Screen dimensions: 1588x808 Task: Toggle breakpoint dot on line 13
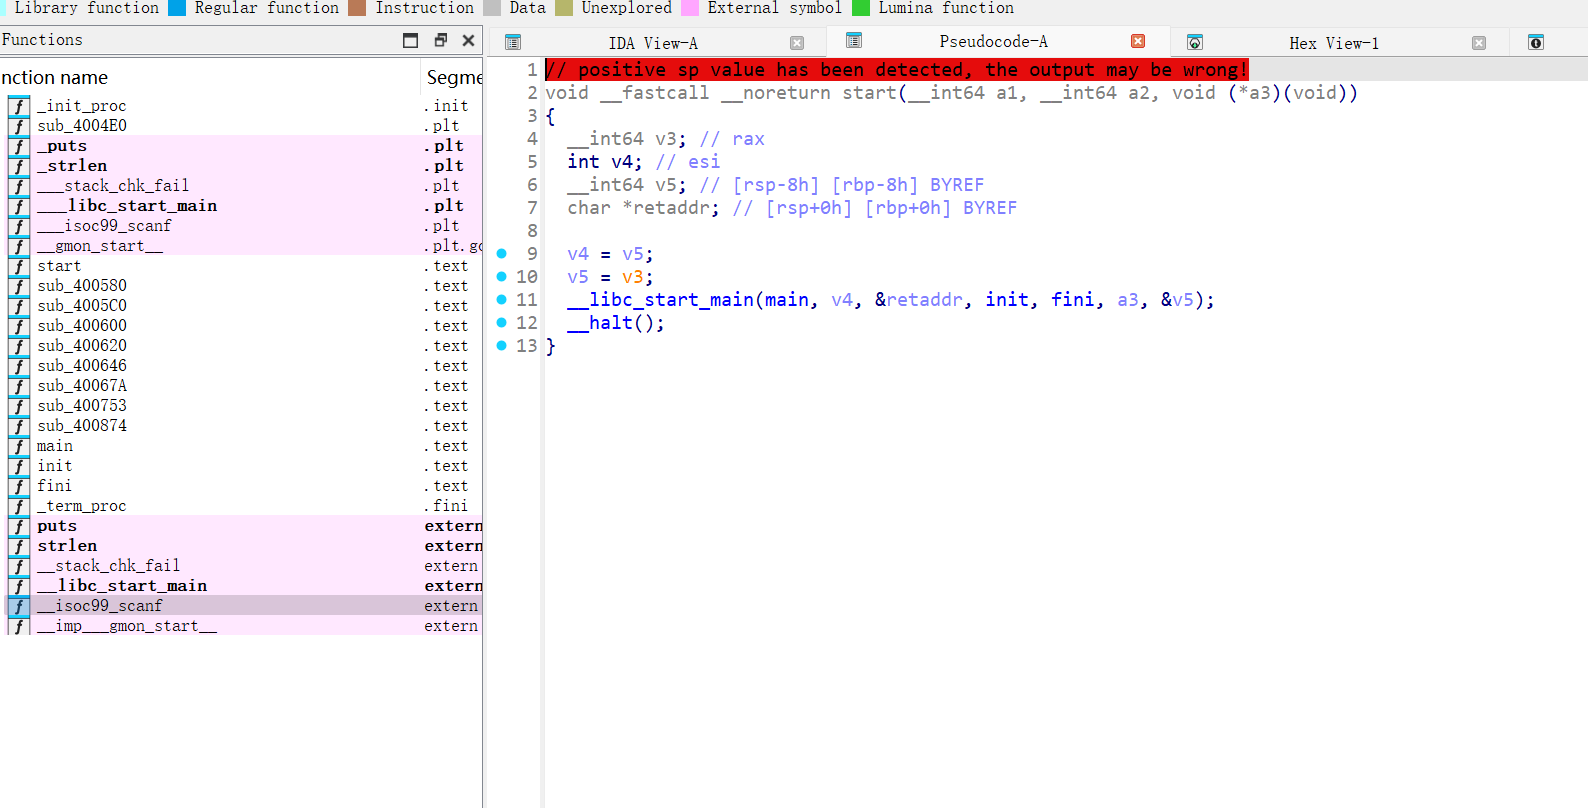pyautogui.click(x=502, y=346)
